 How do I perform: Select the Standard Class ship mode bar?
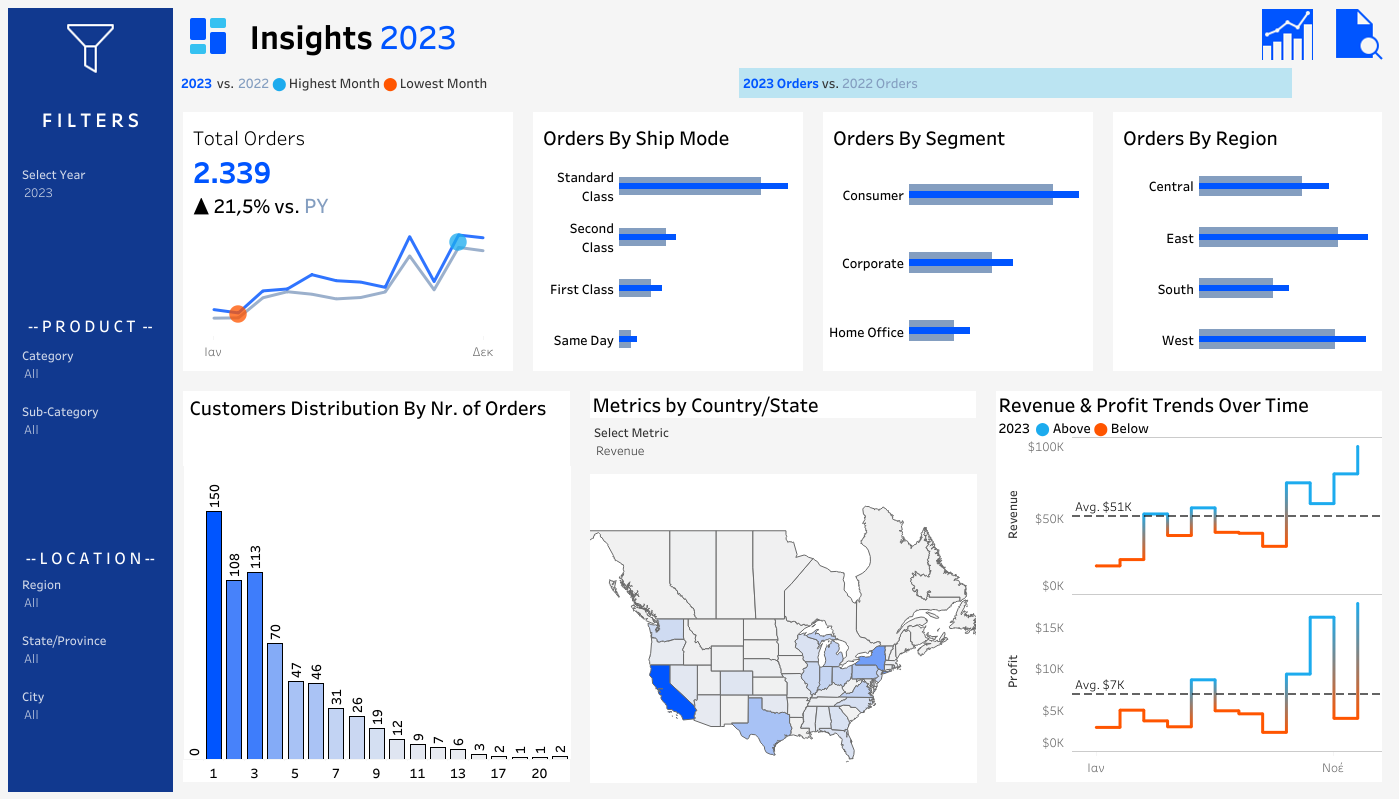700,186
